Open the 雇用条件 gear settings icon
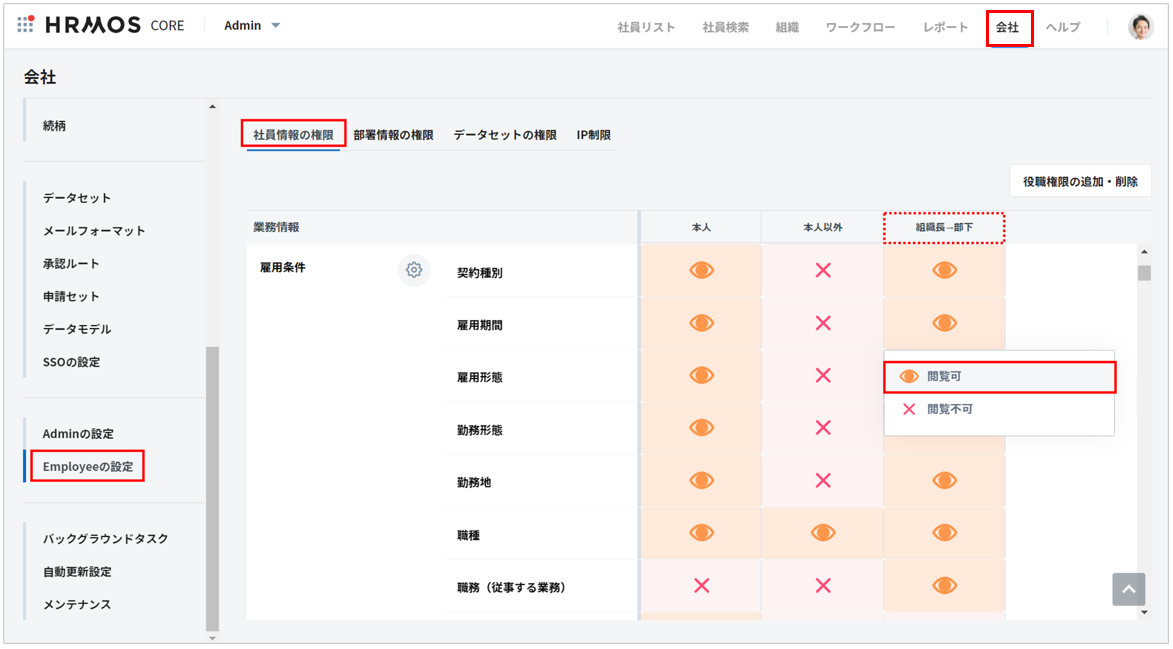1173x649 pixels. (414, 270)
